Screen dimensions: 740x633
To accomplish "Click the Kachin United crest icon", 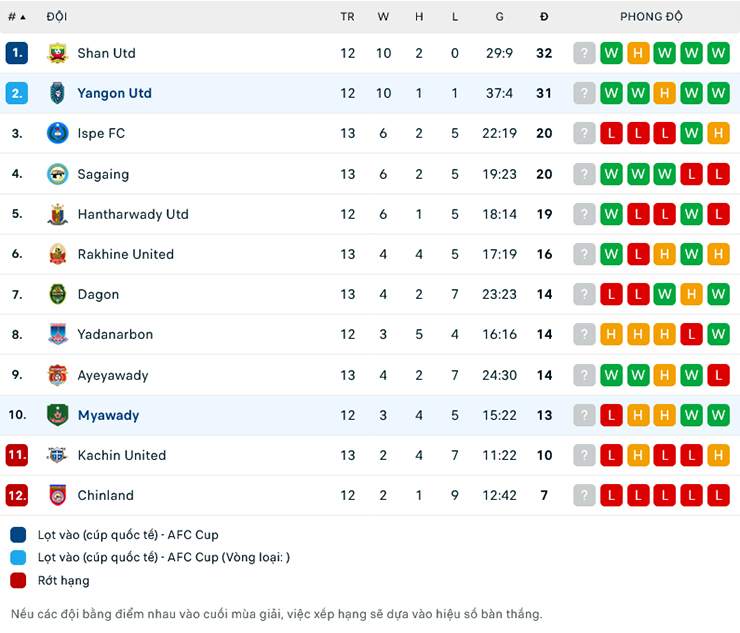I will tap(58, 455).
